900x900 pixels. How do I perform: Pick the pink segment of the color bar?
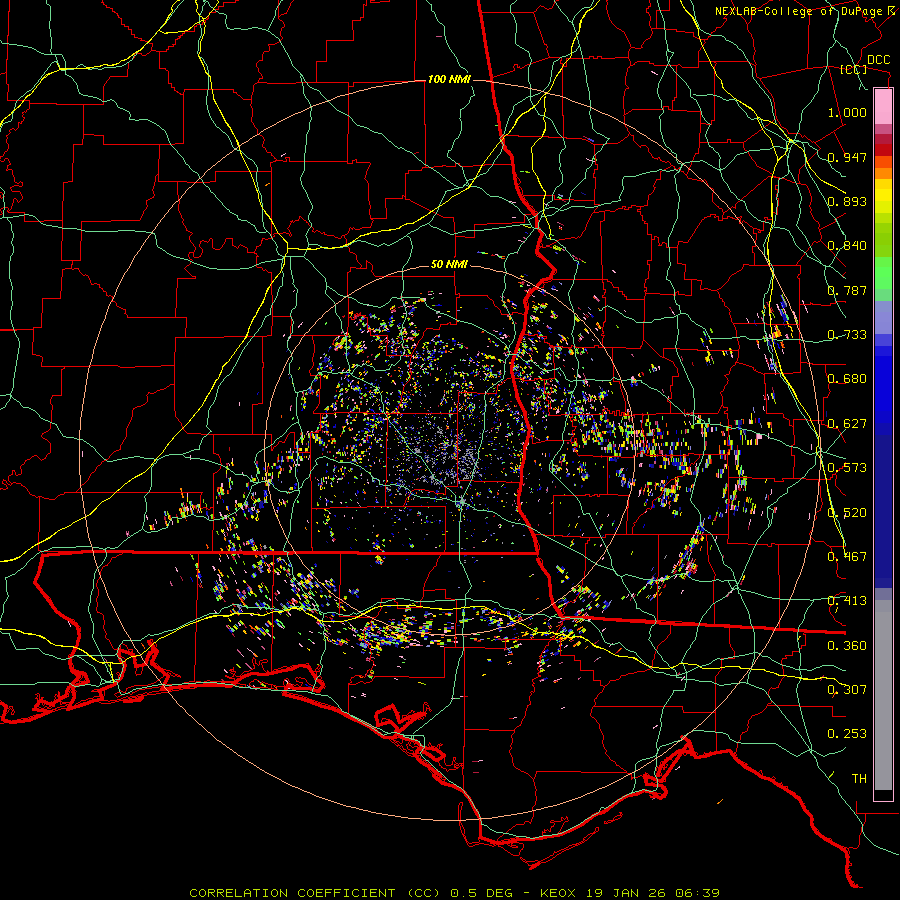click(883, 107)
